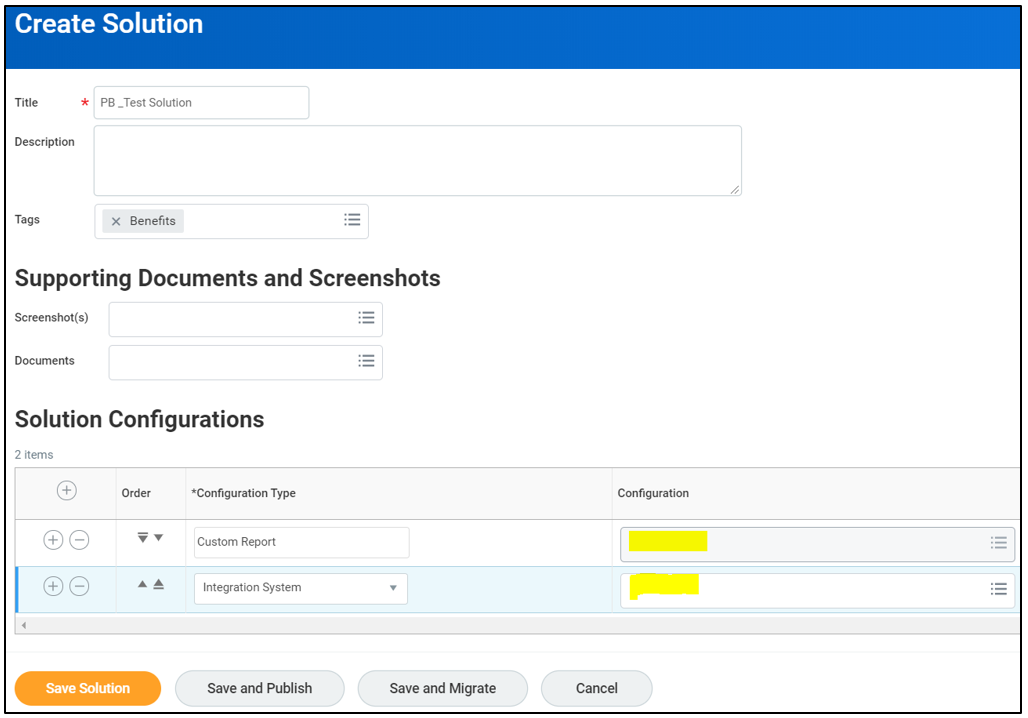
Task: Cancel creating the solution
Action: click(596, 688)
